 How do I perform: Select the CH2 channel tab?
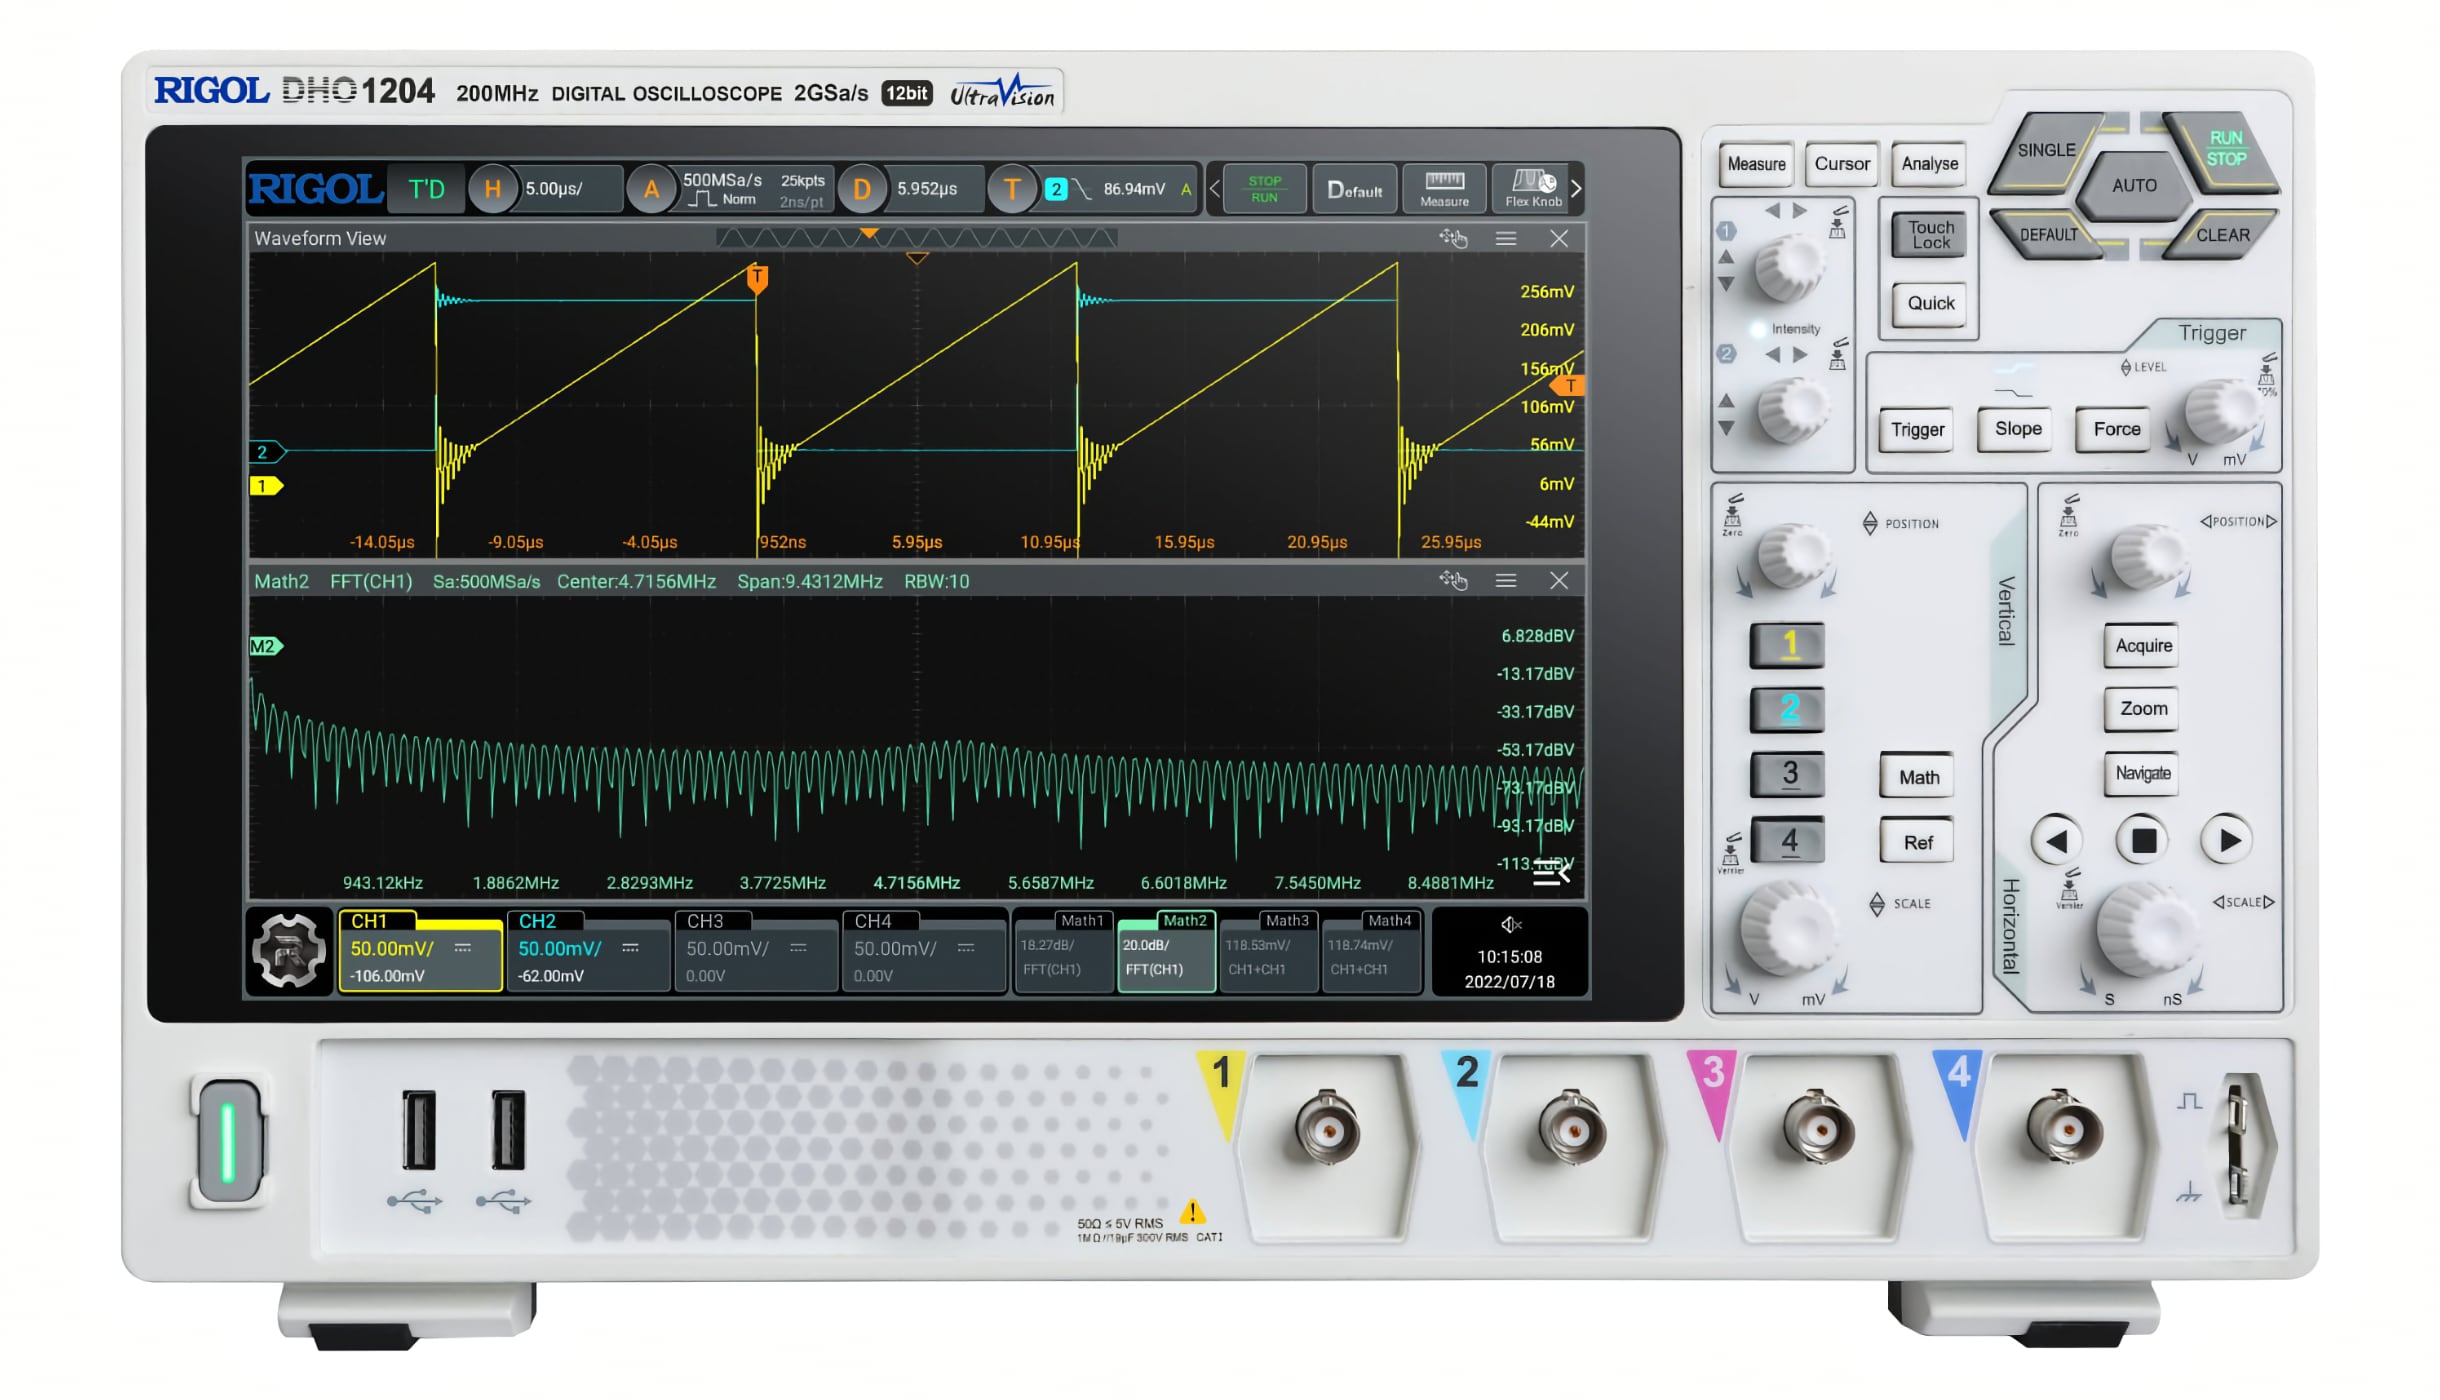pos(587,950)
